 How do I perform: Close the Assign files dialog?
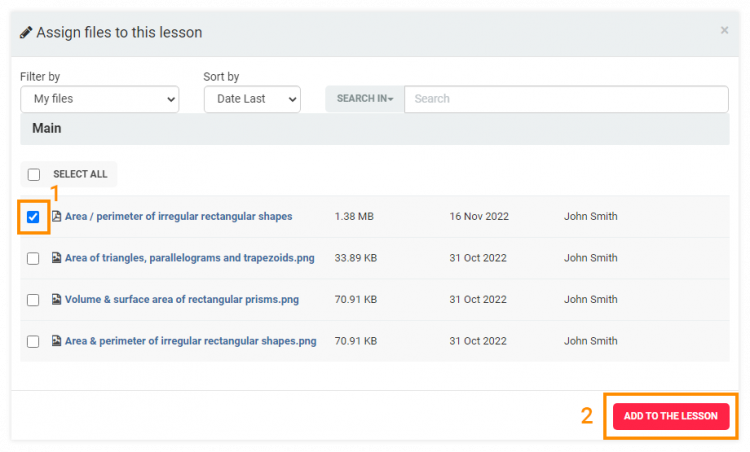[724, 31]
